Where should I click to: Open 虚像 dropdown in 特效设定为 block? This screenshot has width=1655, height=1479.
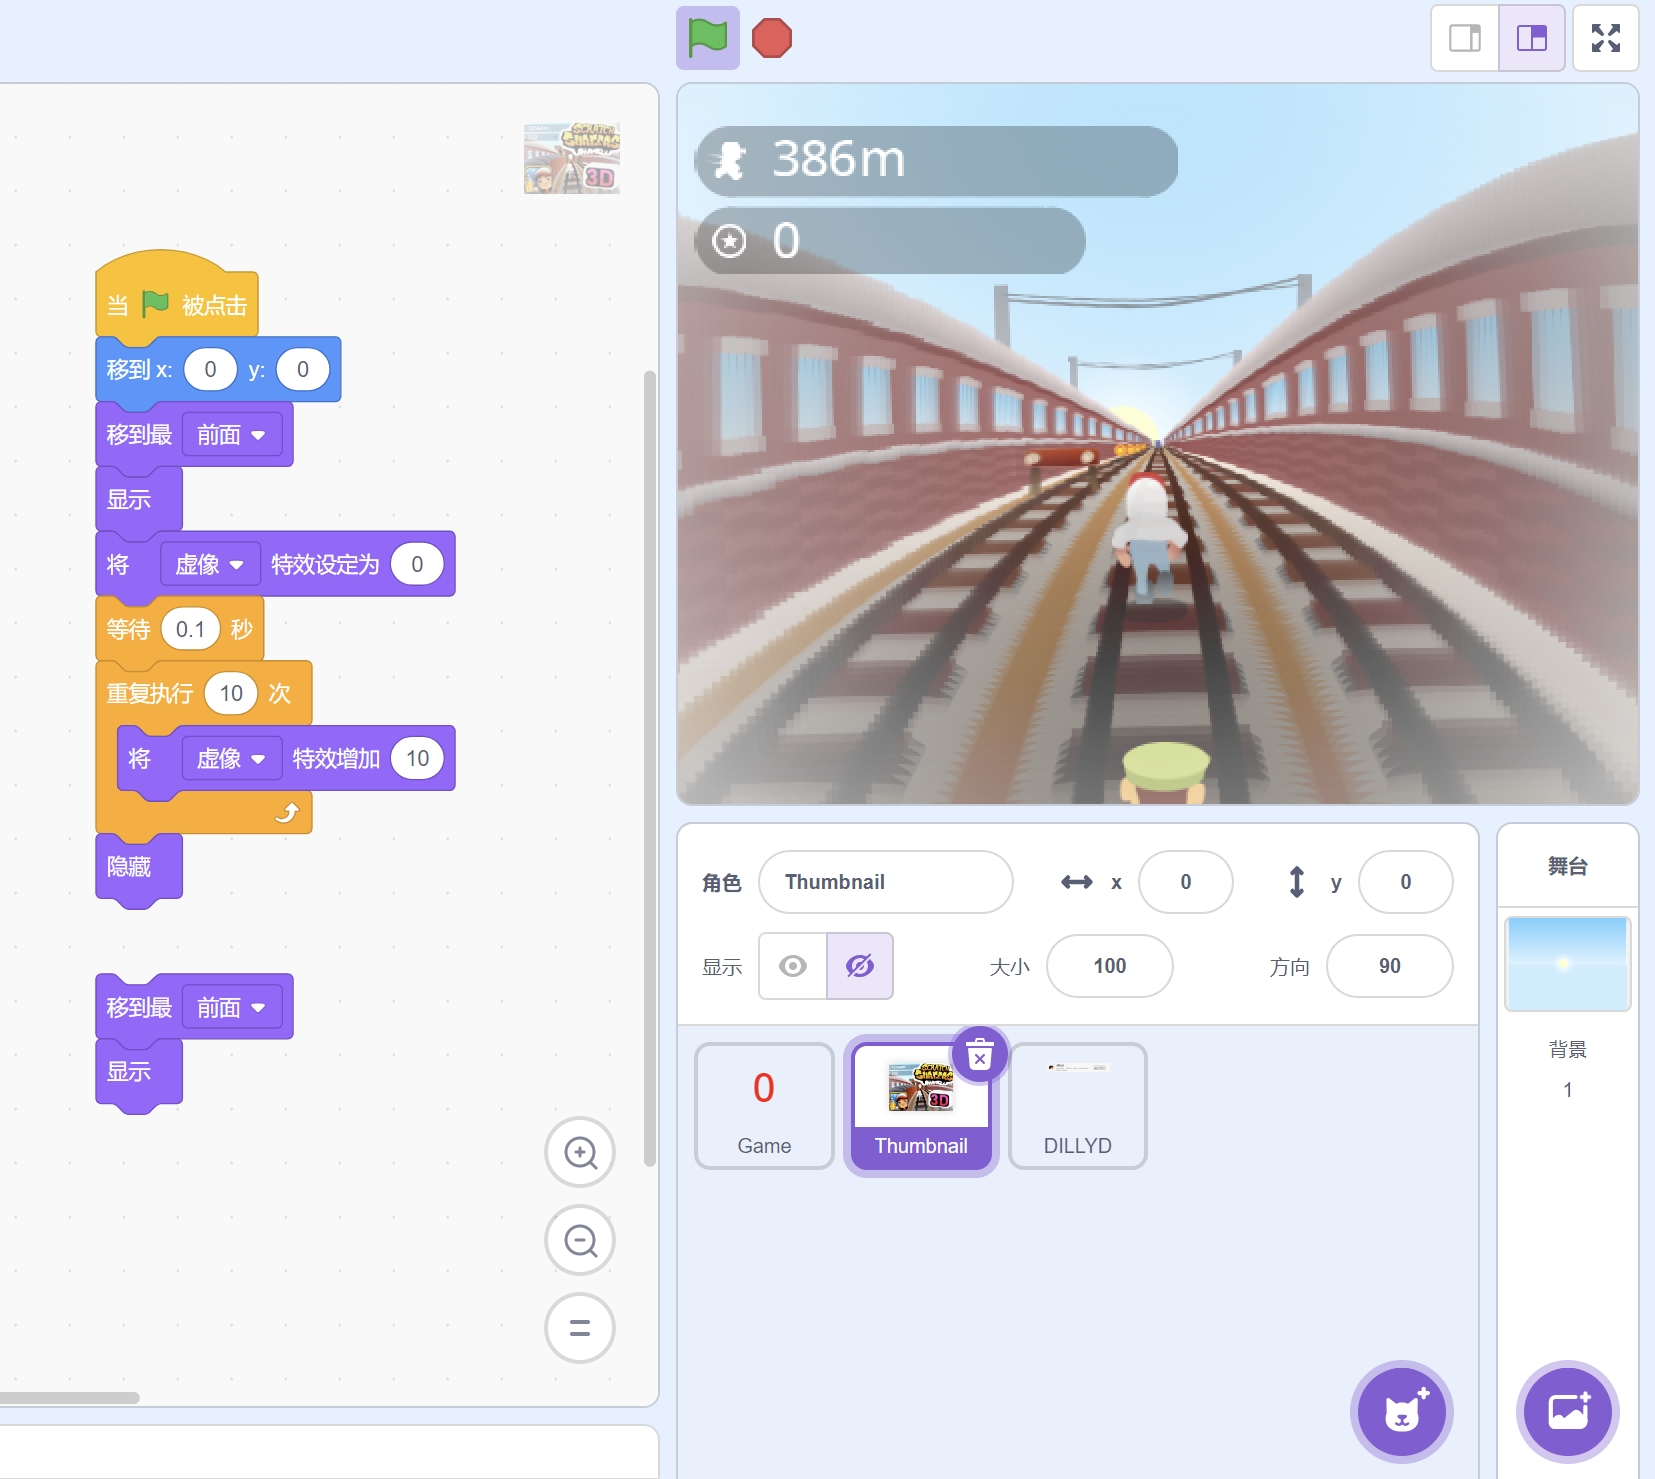coord(210,565)
